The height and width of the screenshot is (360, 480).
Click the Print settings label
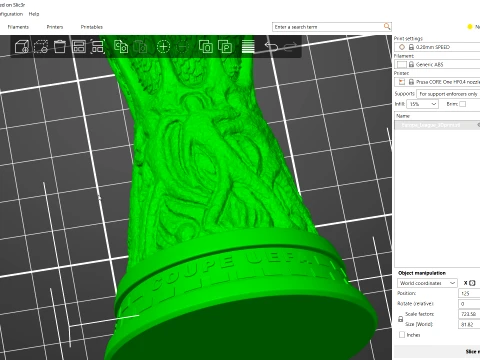click(408, 38)
